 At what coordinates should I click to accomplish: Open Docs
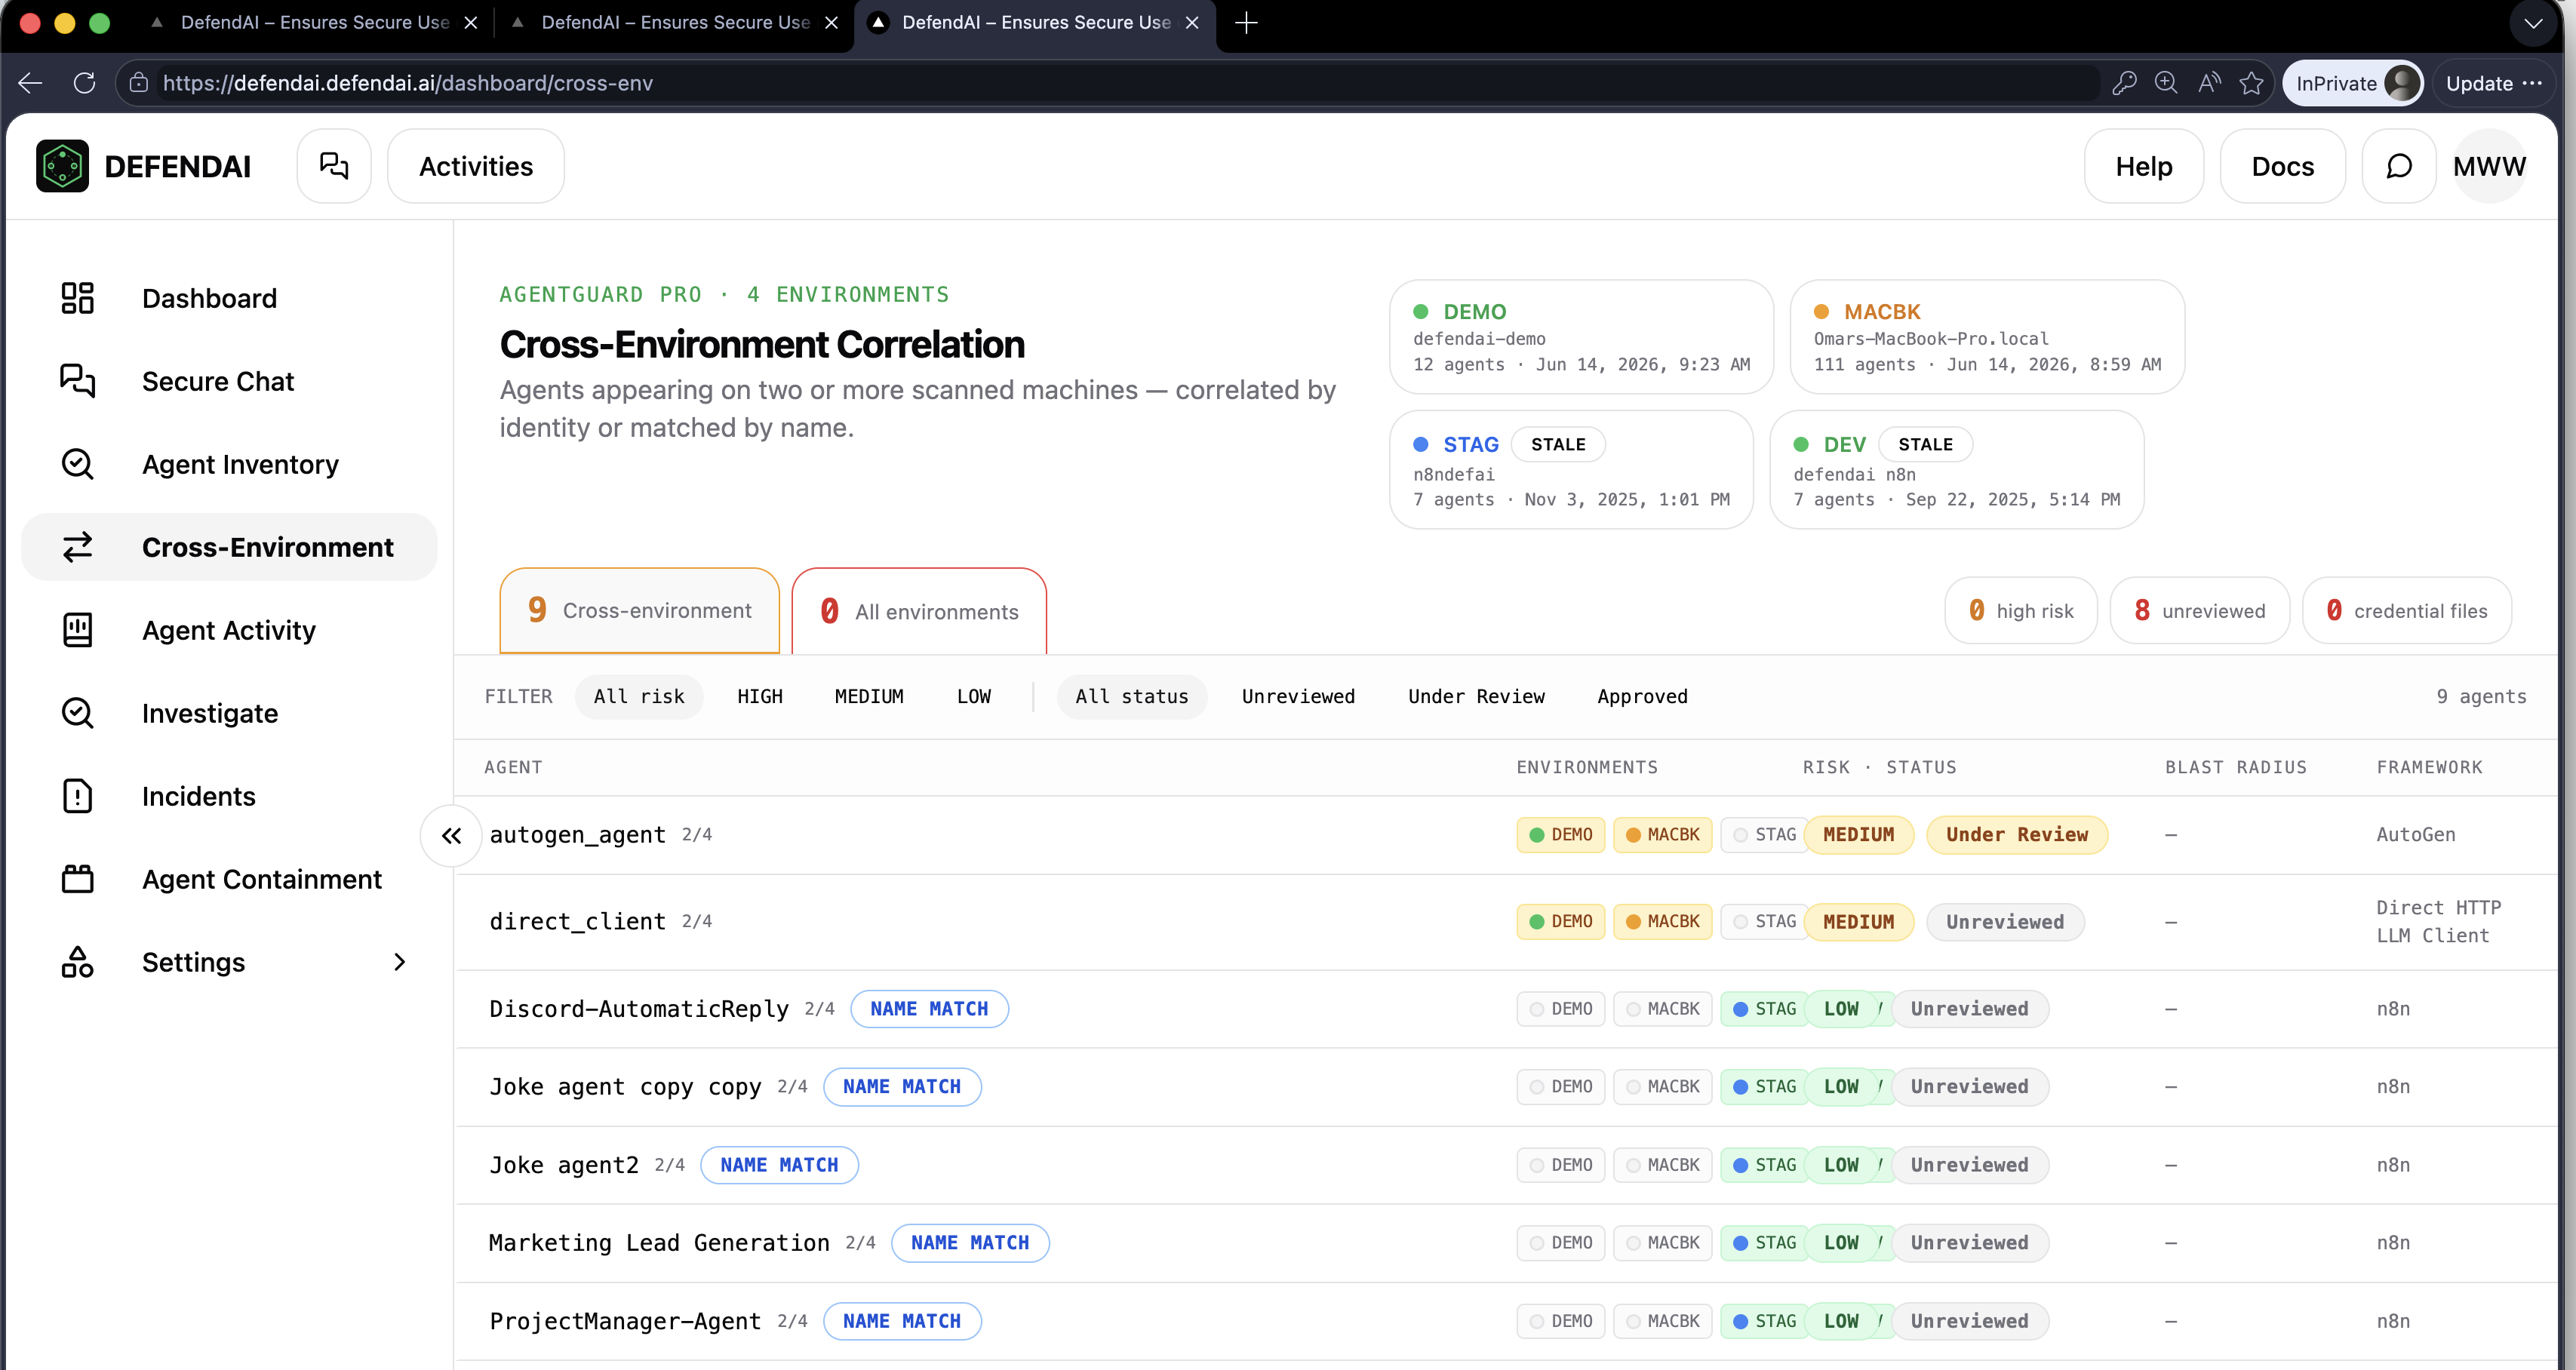2282,166
